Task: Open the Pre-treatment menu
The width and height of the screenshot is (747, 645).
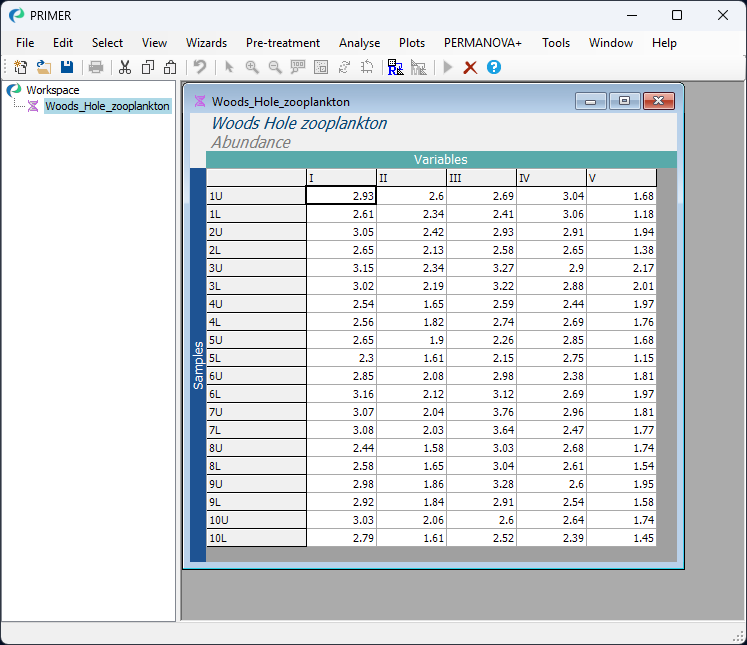Action: [283, 43]
